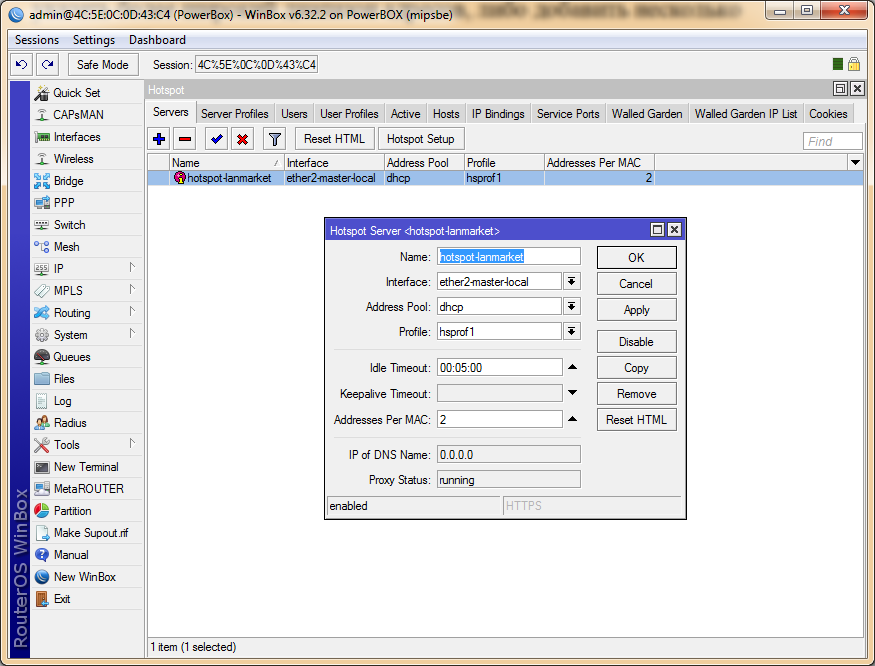Click the undo arrow icon
This screenshot has height=666, width=875.
21,64
